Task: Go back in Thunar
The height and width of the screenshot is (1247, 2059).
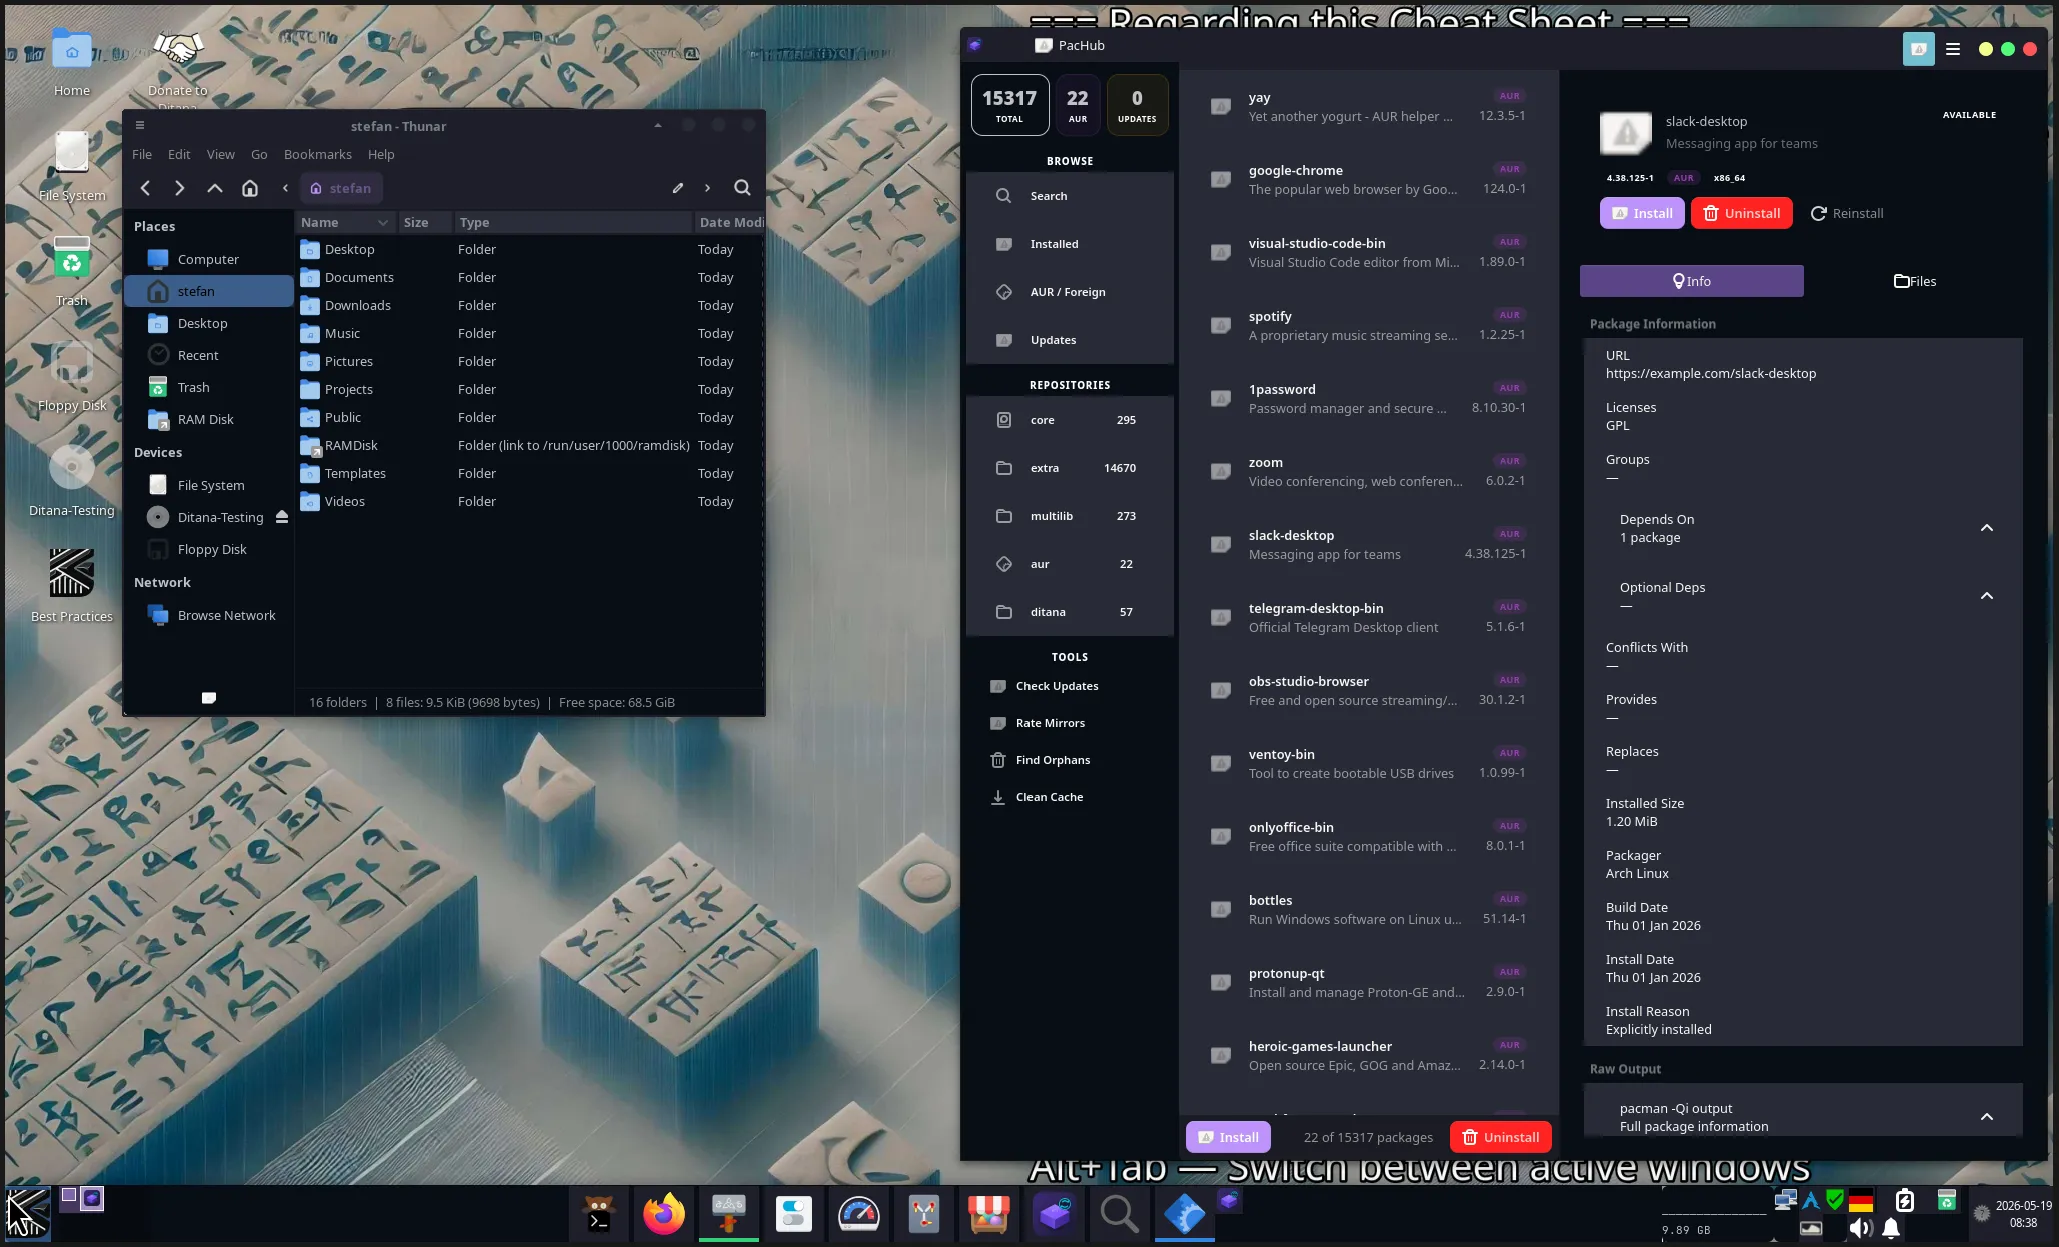Action: click(146, 188)
